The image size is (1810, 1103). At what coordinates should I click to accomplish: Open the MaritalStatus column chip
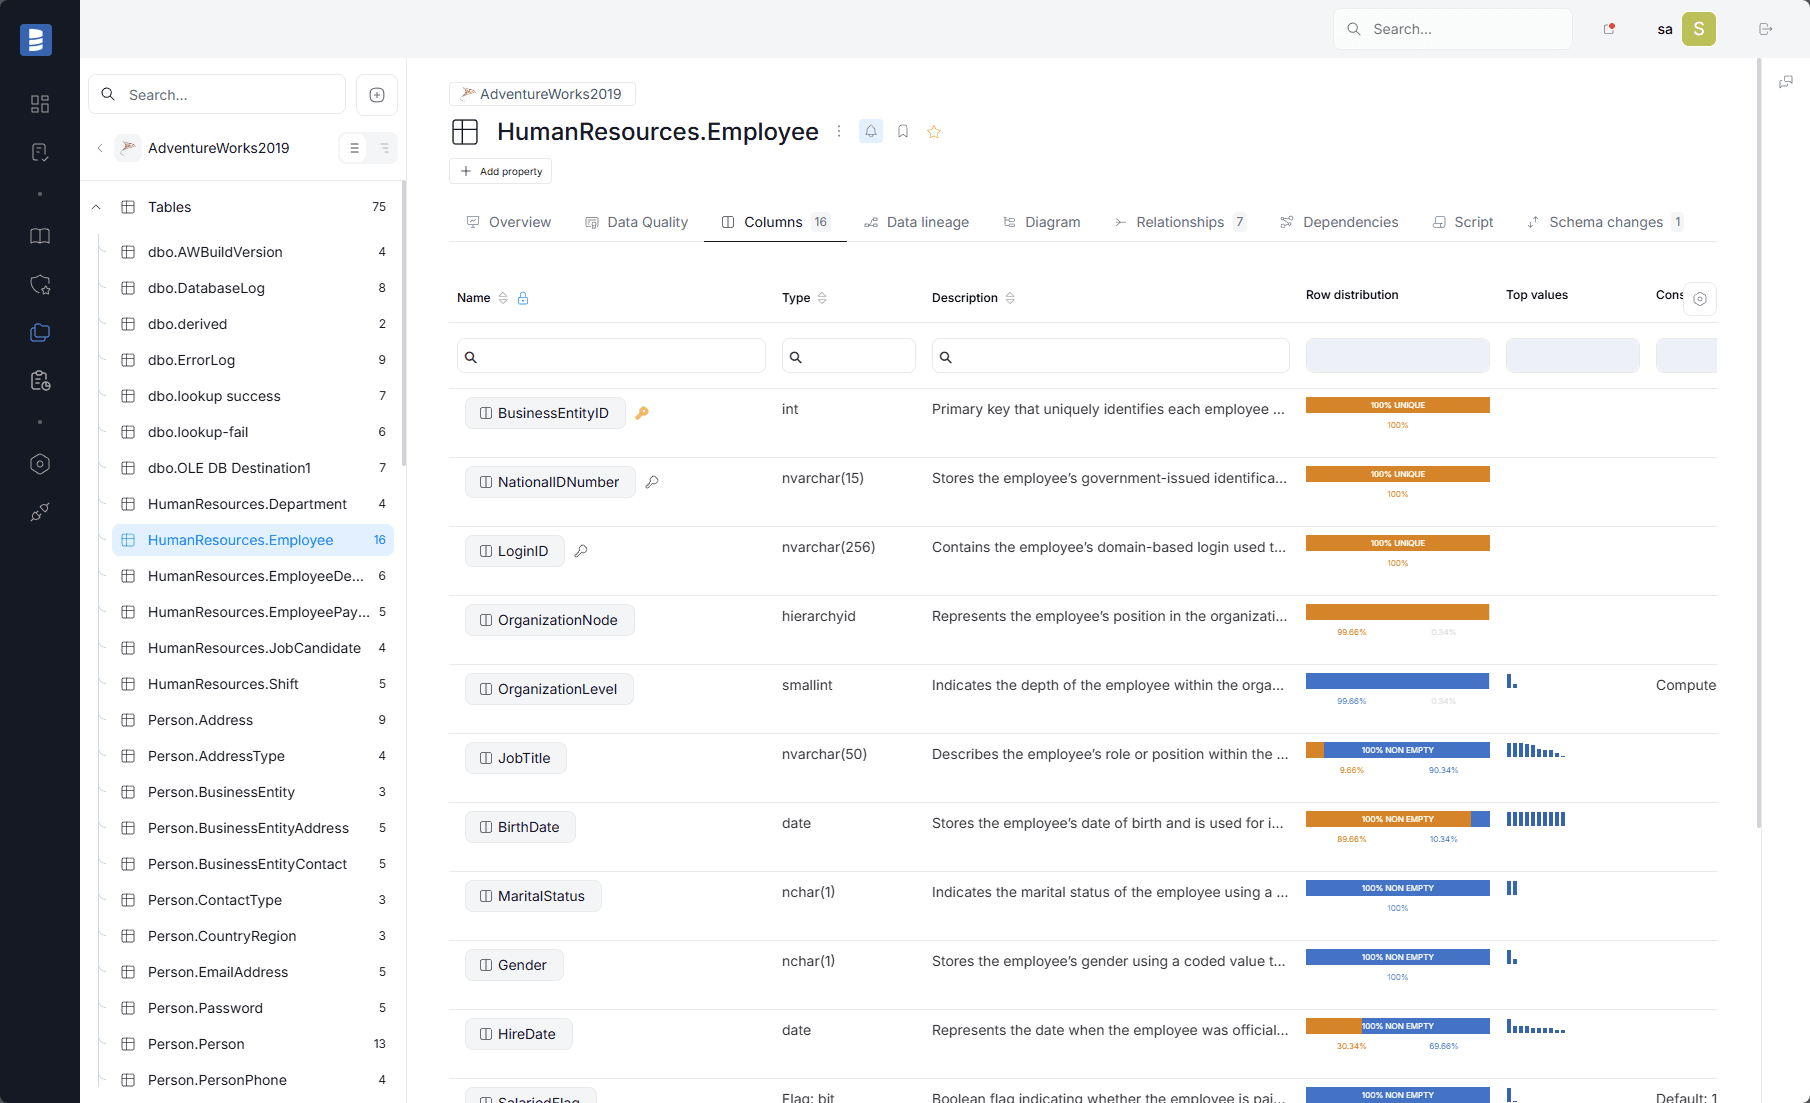pyautogui.click(x=533, y=896)
